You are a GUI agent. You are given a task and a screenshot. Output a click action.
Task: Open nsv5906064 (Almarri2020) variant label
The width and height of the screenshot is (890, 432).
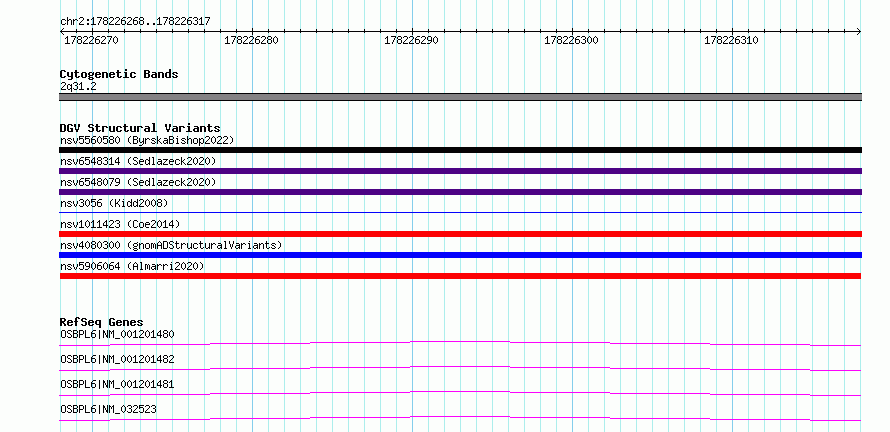click(132, 266)
